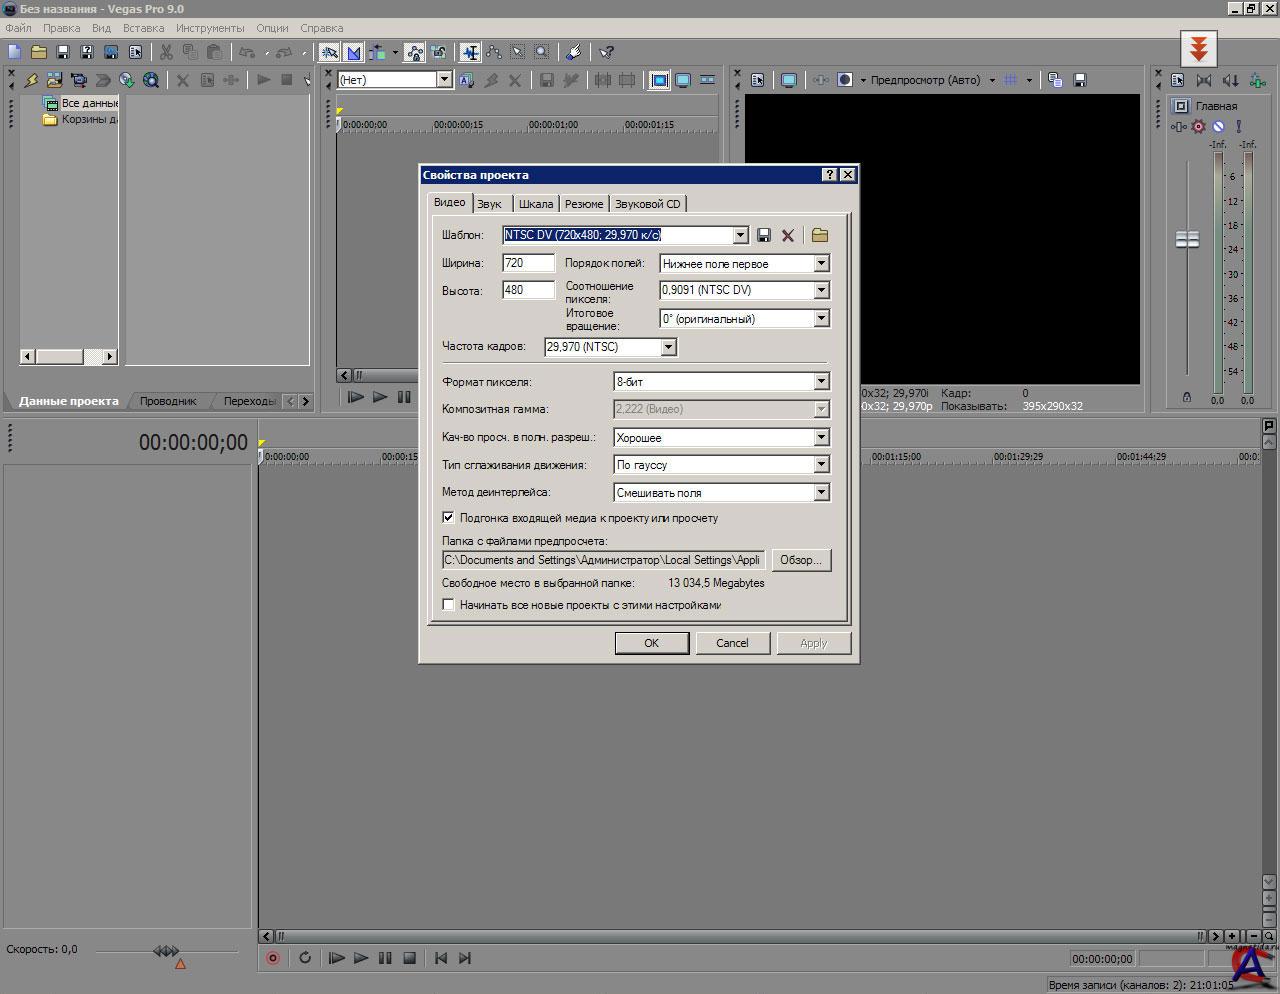Open the Шаблон template dropdown
The width and height of the screenshot is (1280, 994).
tap(740, 235)
